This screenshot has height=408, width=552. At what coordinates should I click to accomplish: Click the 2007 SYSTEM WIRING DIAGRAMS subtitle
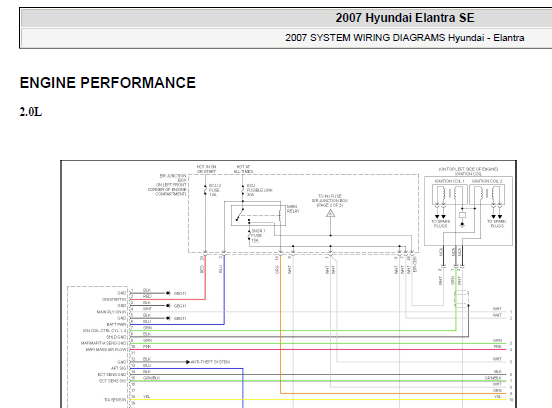pyautogui.click(x=404, y=38)
